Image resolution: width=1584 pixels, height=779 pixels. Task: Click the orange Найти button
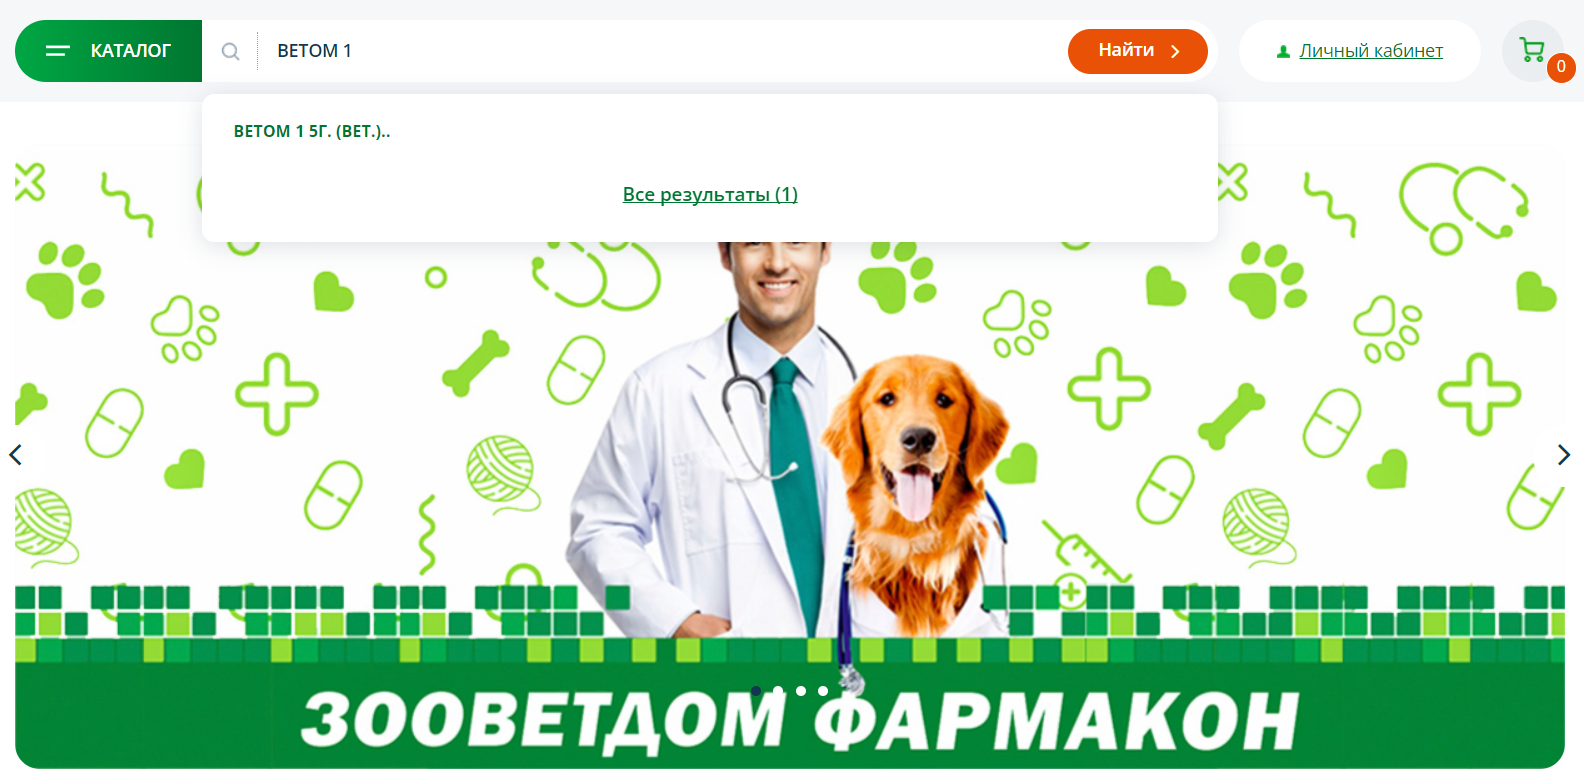1138,51
